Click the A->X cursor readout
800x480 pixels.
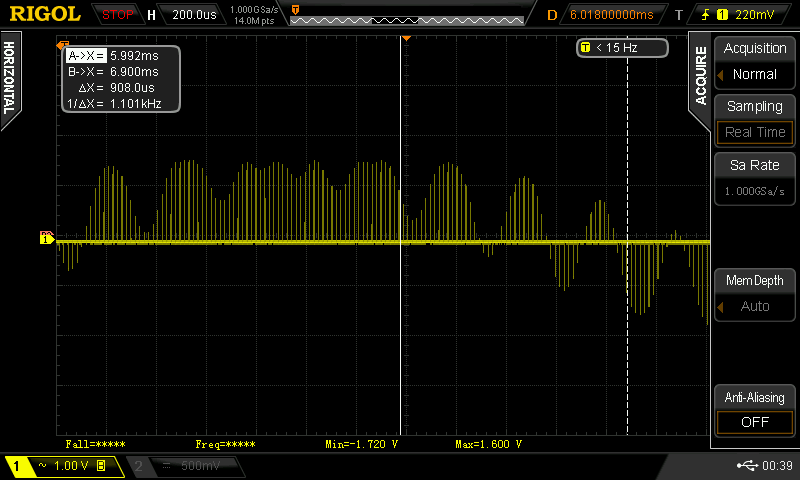click(113, 56)
